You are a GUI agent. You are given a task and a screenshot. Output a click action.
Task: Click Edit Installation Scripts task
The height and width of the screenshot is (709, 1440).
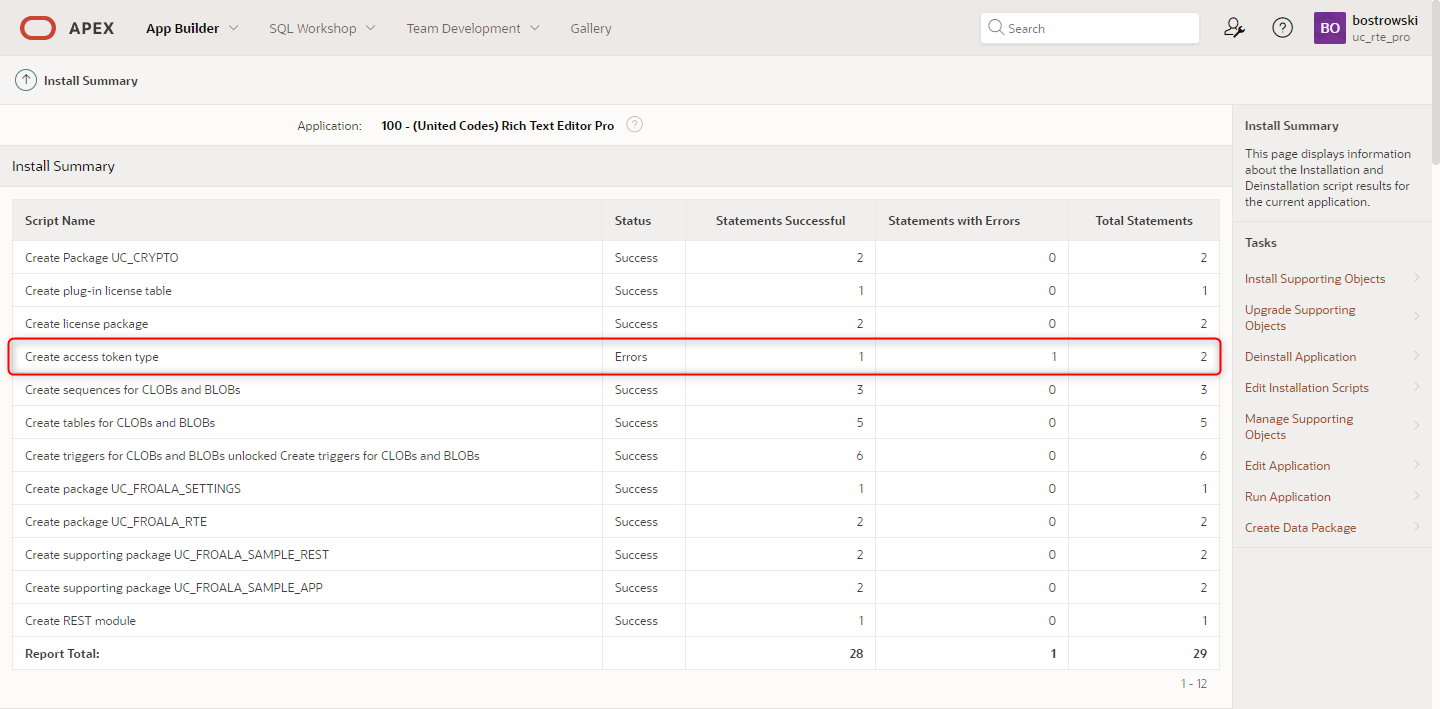1307,388
